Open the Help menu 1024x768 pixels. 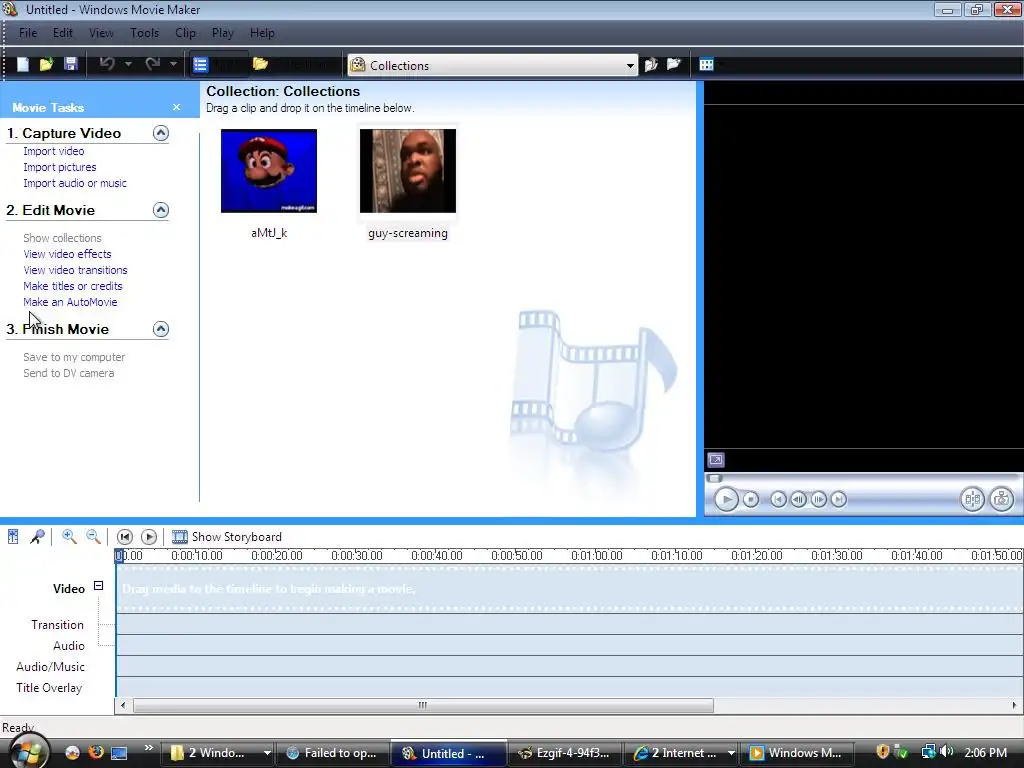pyautogui.click(x=263, y=33)
